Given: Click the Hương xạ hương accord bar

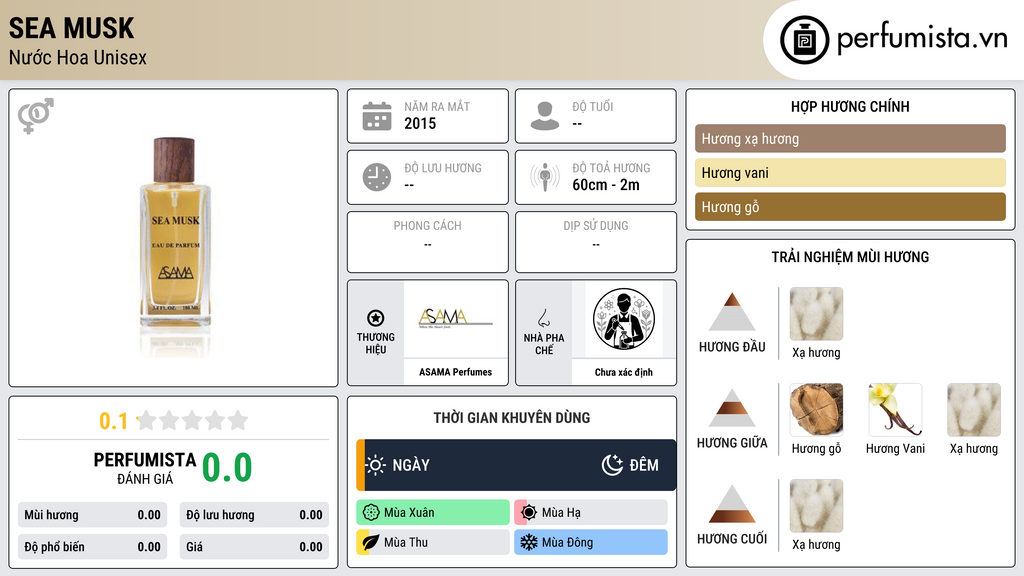Looking at the screenshot, I should [x=850, y=138].
